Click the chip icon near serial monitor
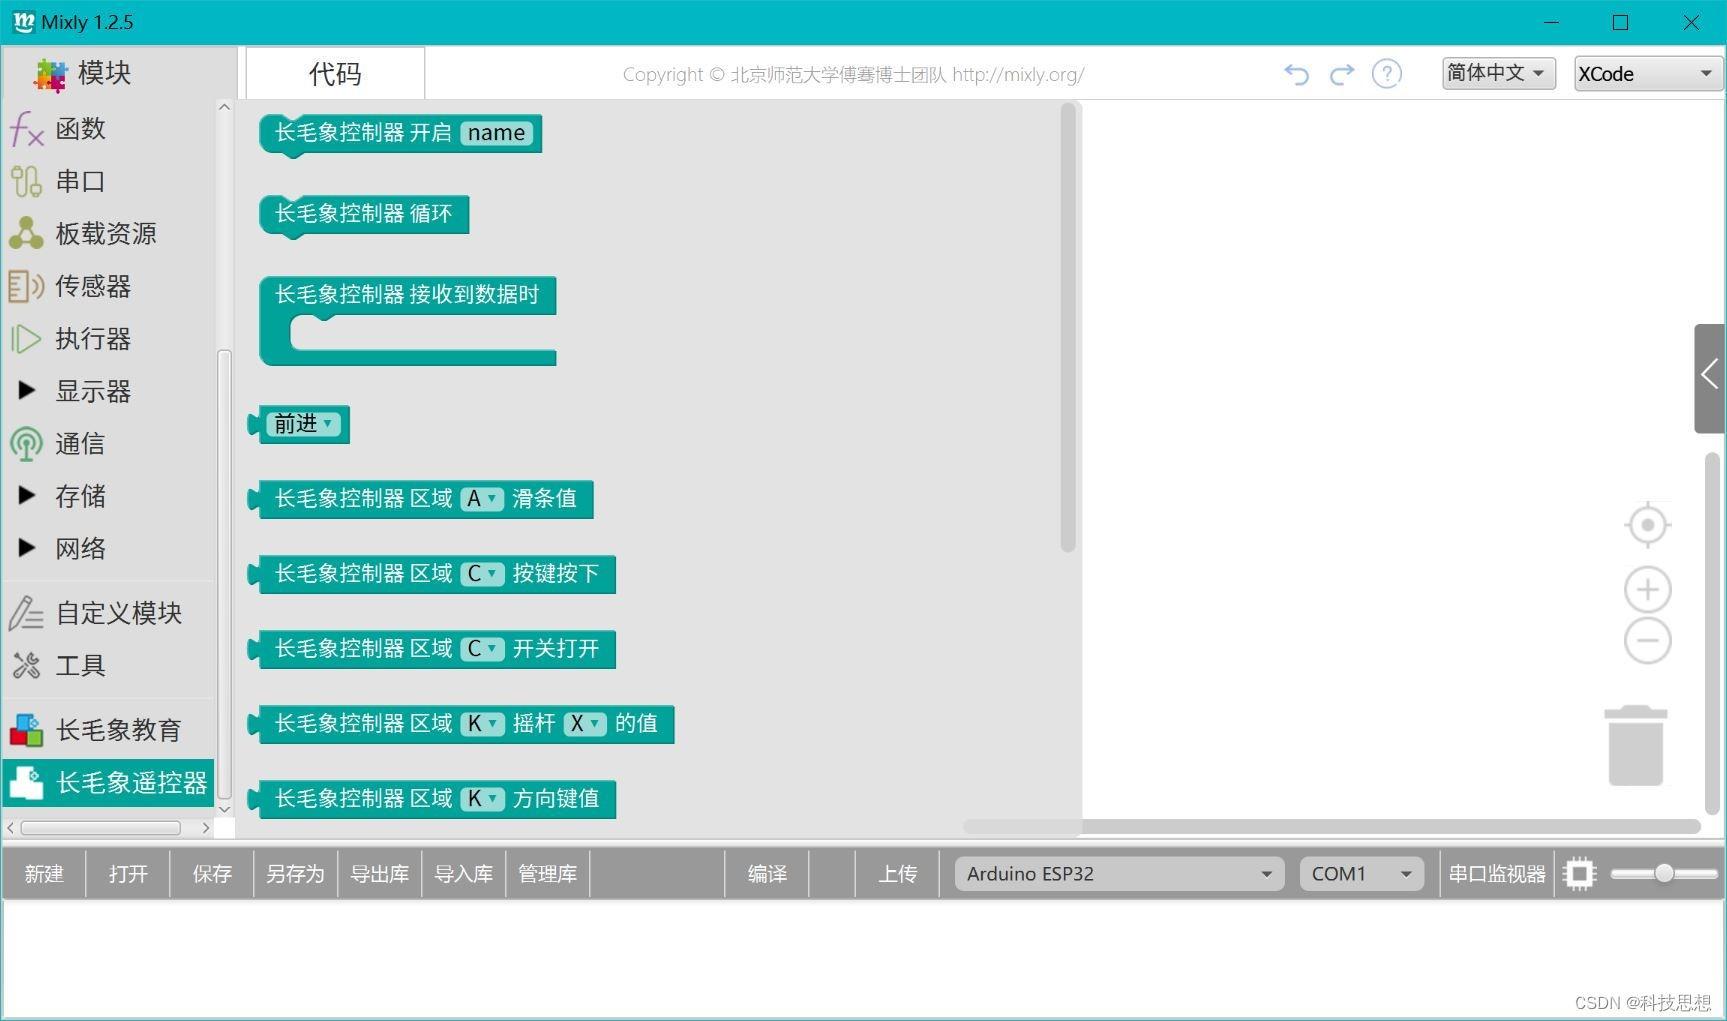 pyautogui.click(x=1579, y=874)
